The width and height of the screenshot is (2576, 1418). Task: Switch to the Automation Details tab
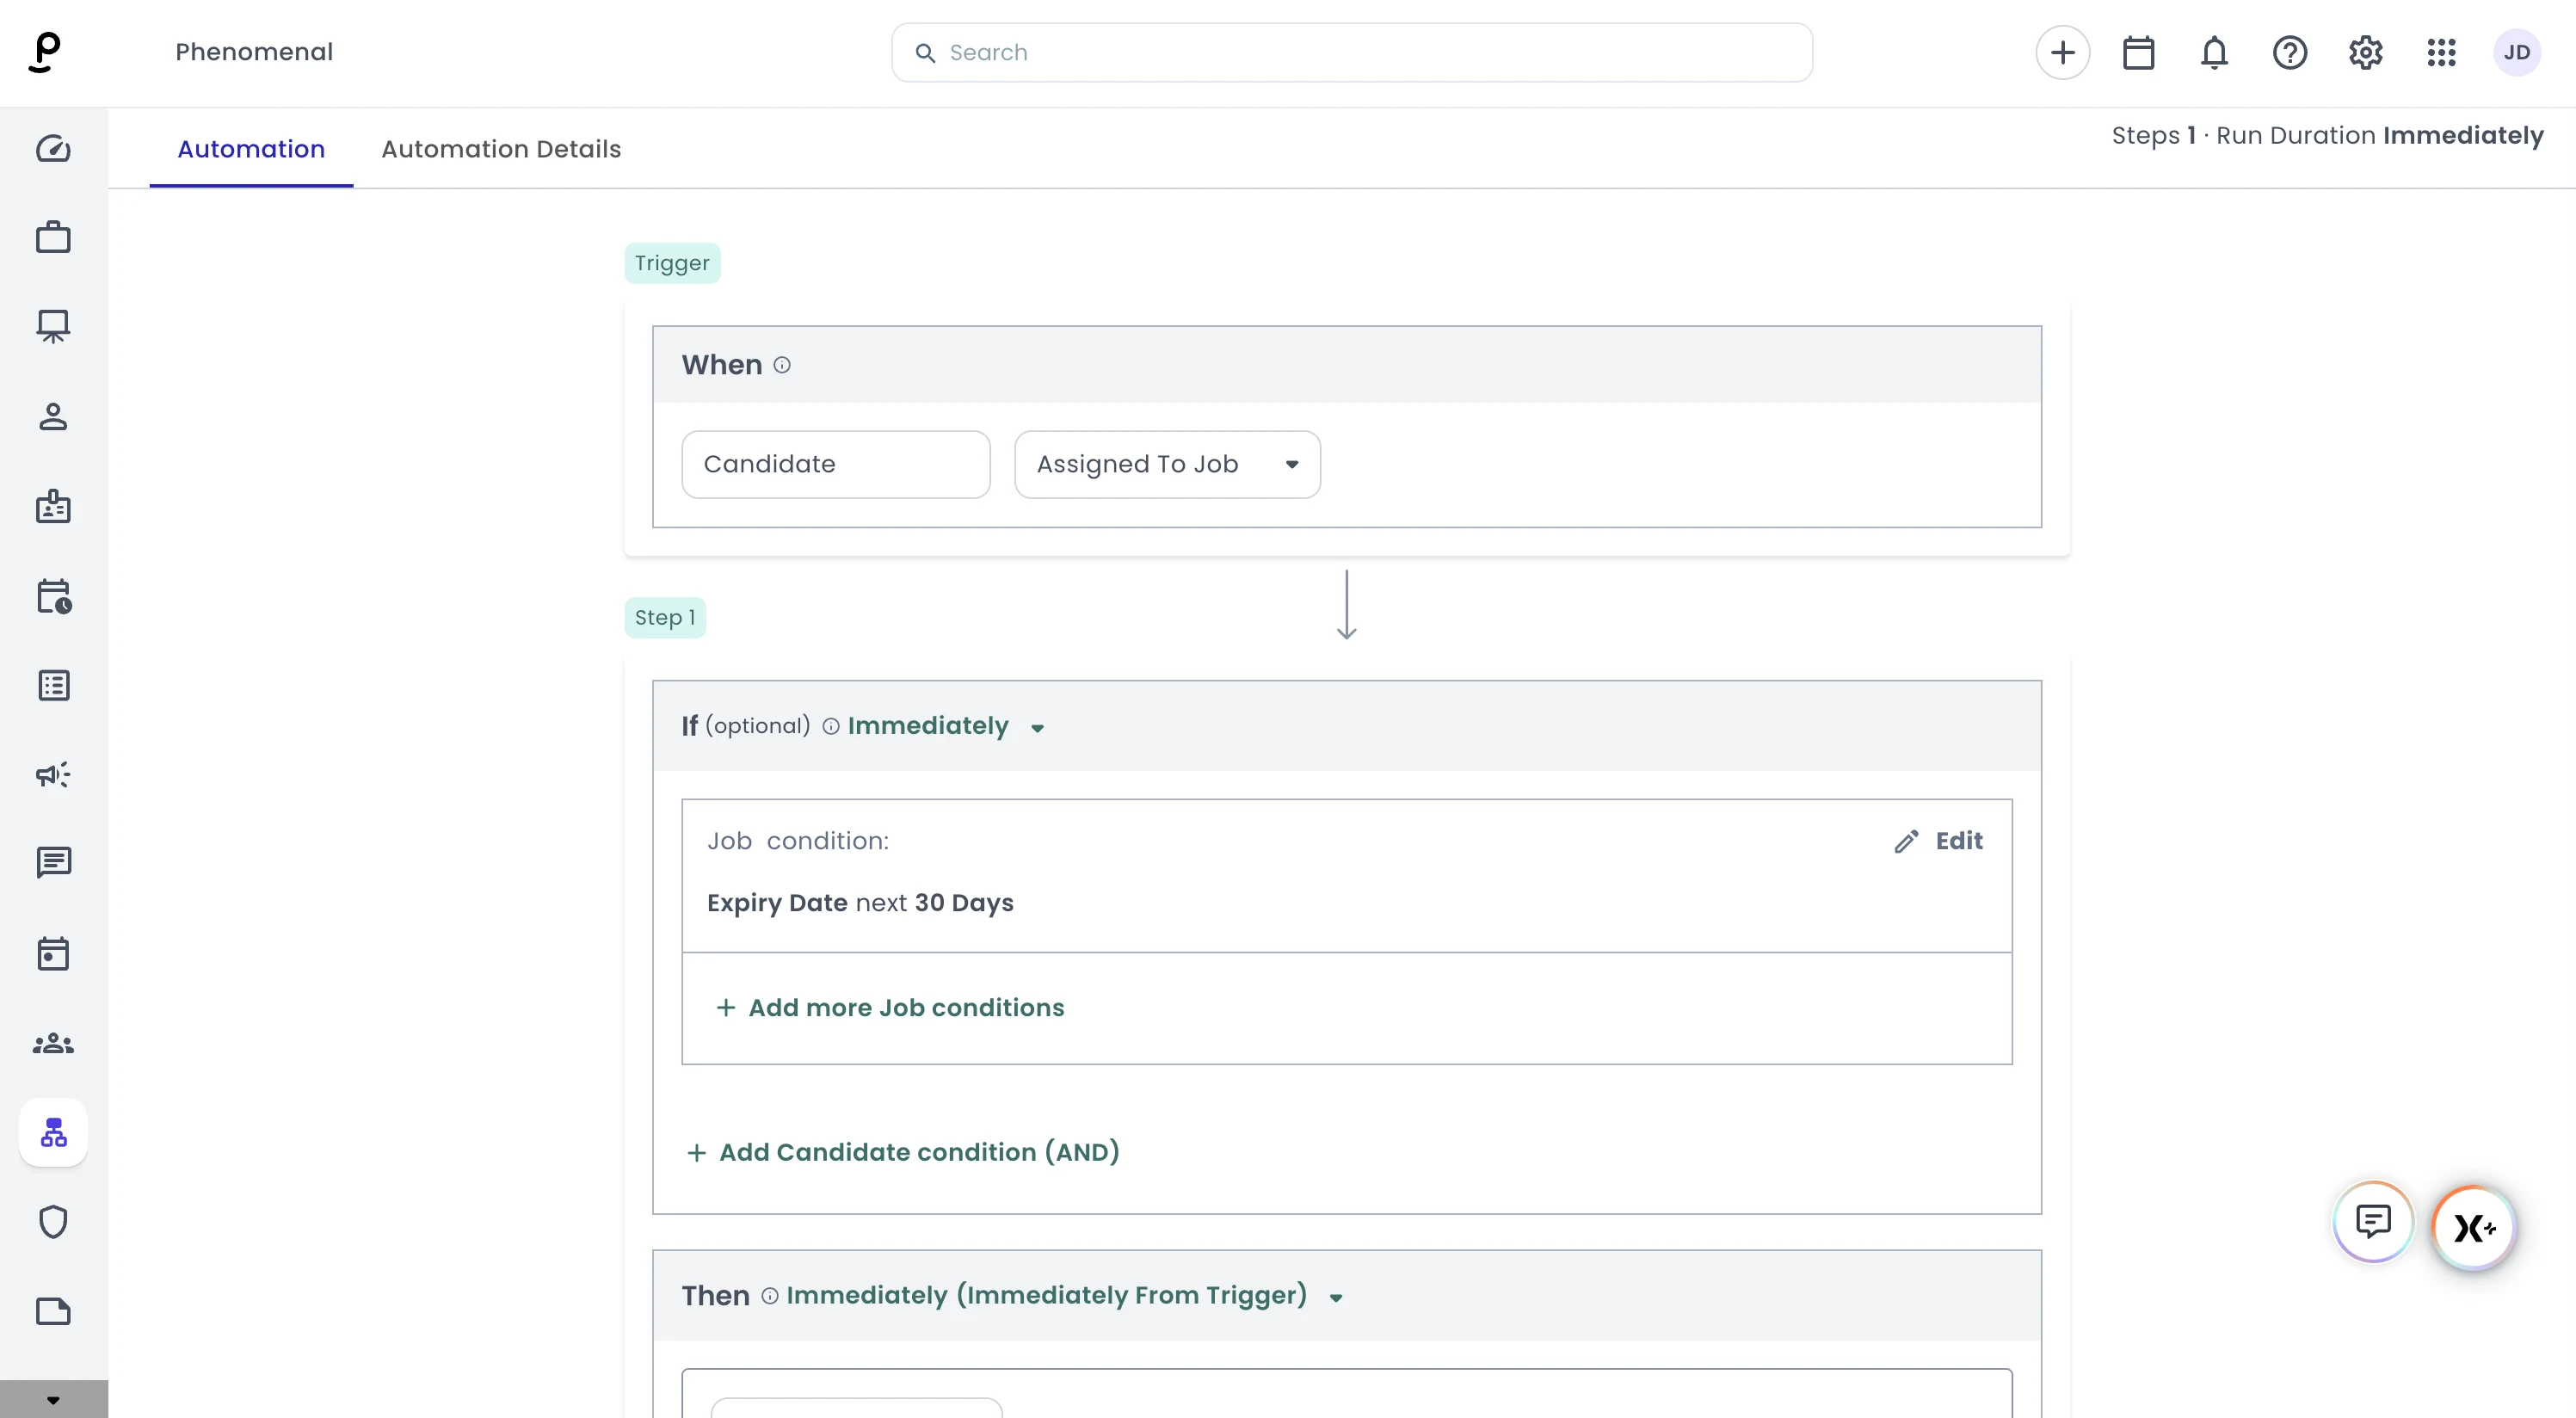pos(501,149)
